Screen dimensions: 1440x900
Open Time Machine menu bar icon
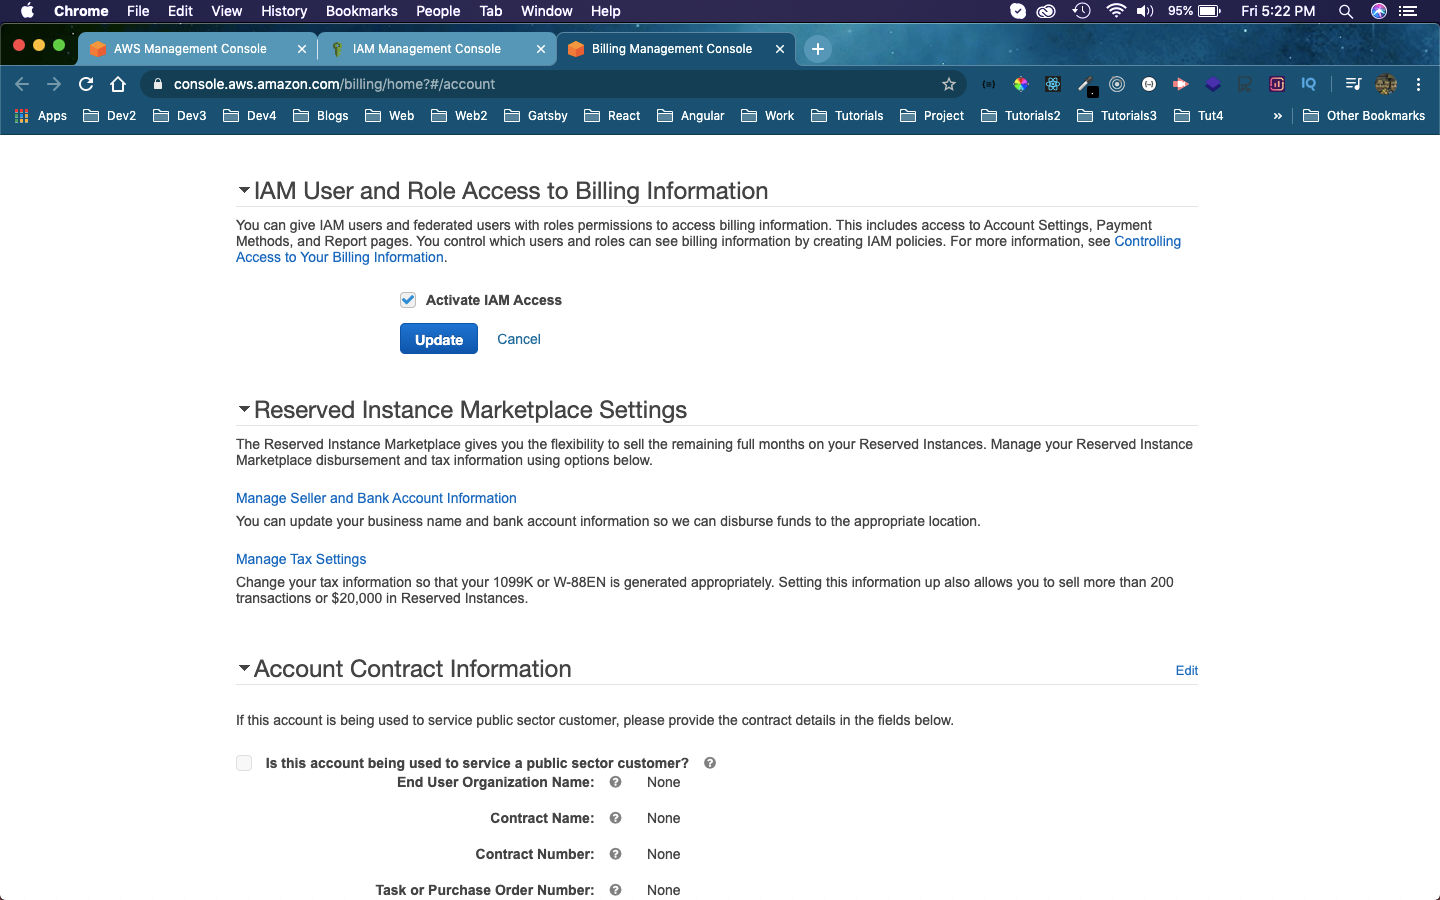[1081, 11]
